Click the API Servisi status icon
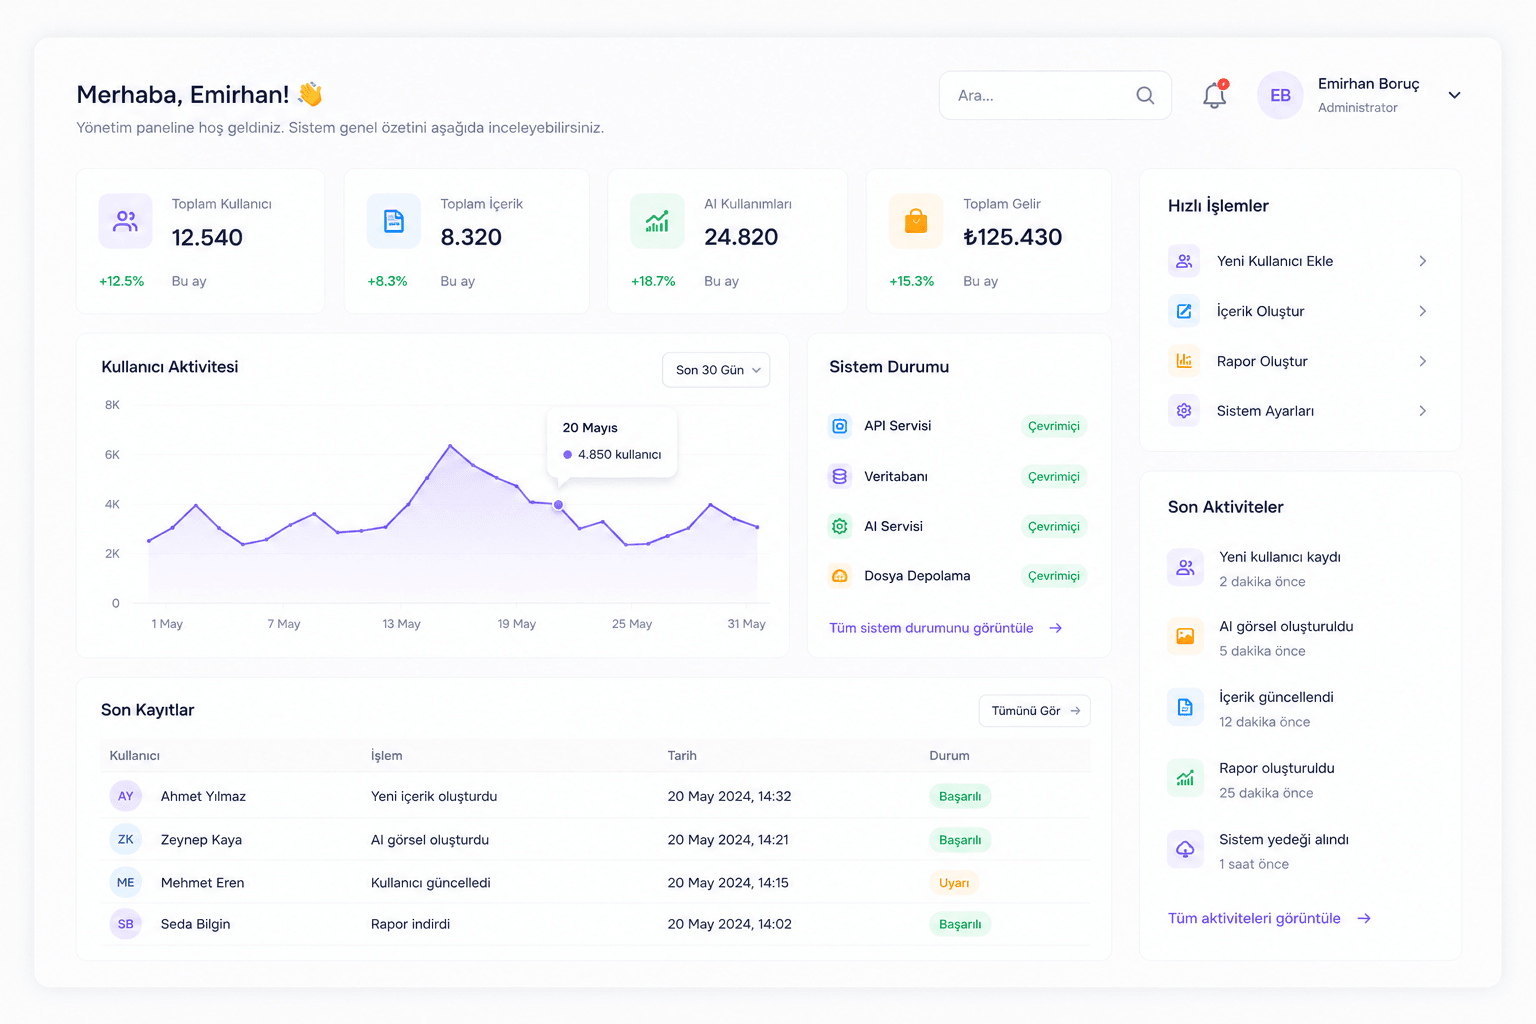This screenshot has height=1024, width=1536. [840, 426]
